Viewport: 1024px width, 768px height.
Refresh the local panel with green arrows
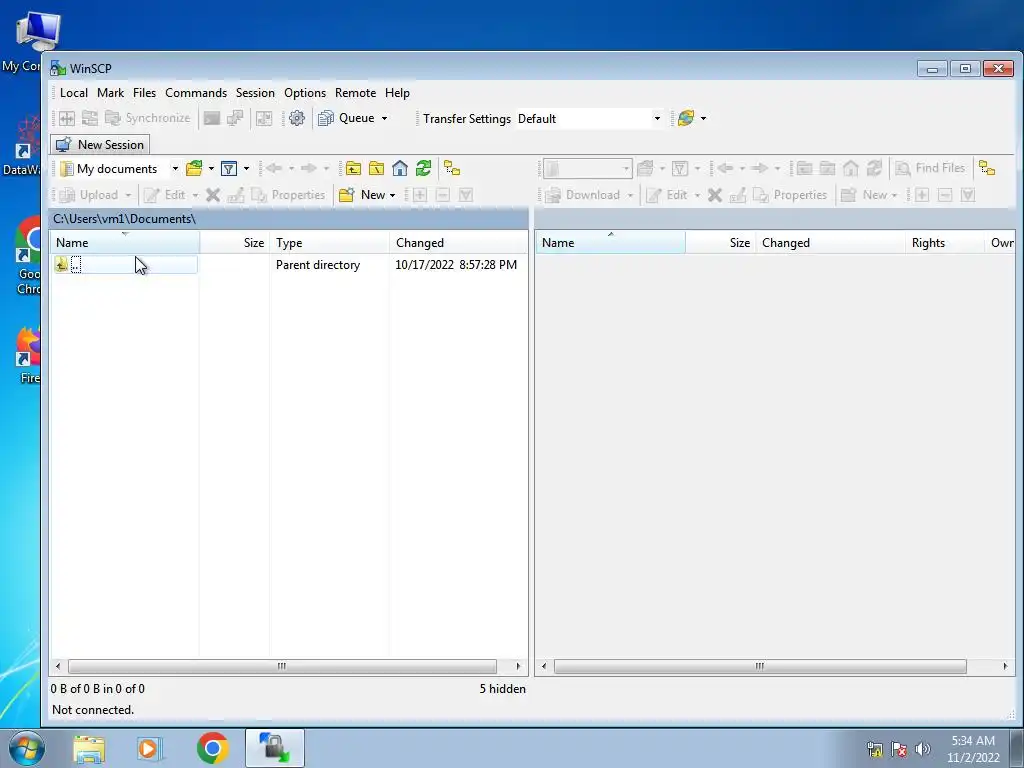coord(423,168)
